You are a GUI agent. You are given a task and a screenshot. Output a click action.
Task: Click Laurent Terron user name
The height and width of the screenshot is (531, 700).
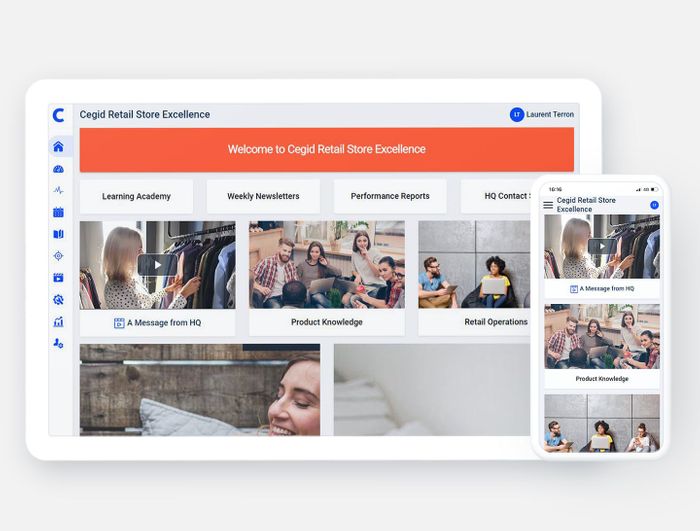[550, 115]
